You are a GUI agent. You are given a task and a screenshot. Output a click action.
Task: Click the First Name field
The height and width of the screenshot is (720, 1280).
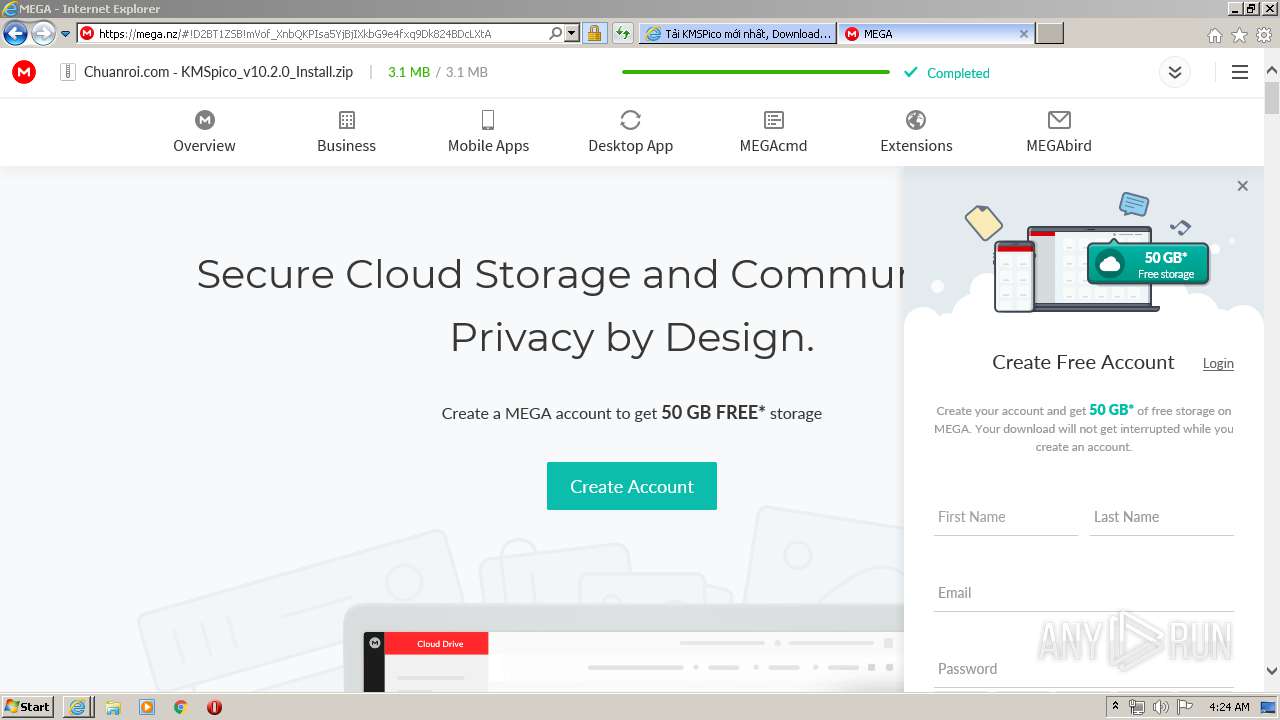click(1006, 517)
